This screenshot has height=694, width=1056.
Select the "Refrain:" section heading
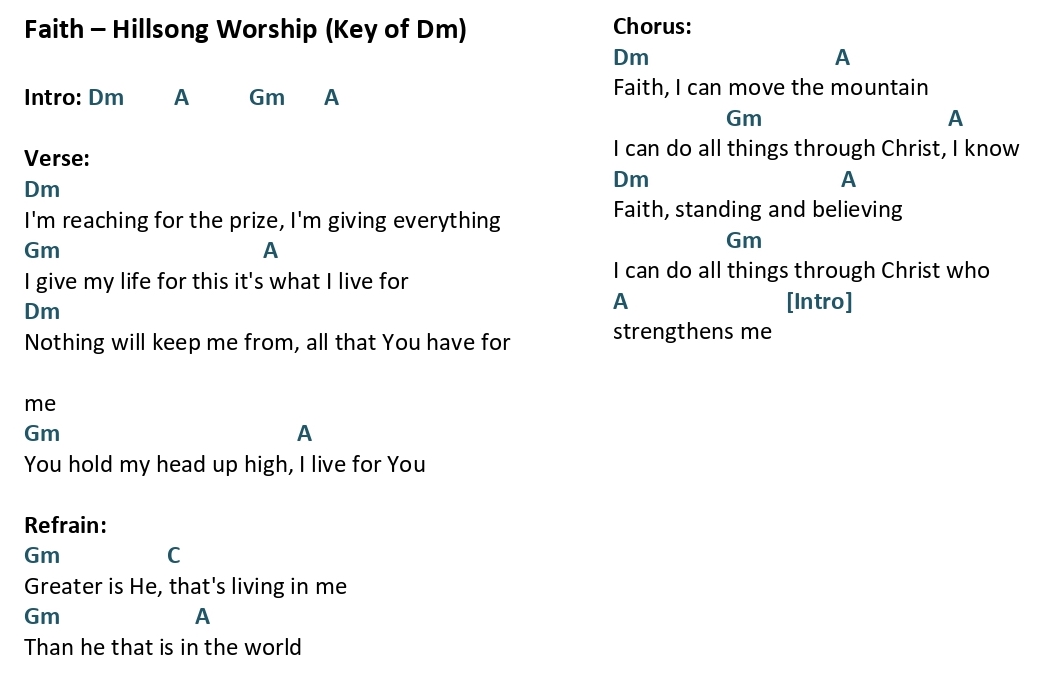(x=65, y=525)
